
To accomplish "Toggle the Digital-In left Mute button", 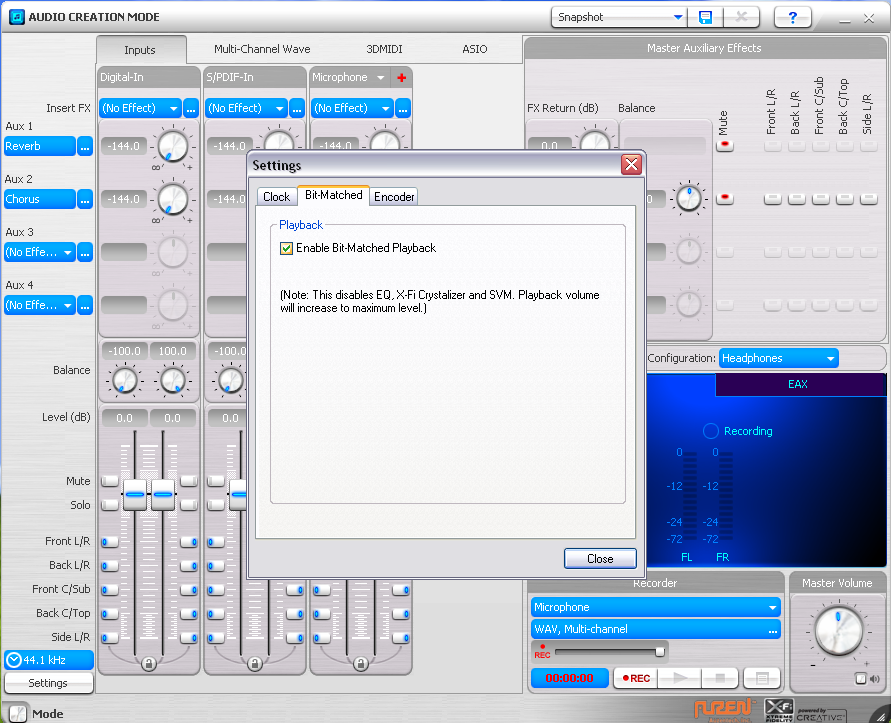I will click(x=109, y=481).
